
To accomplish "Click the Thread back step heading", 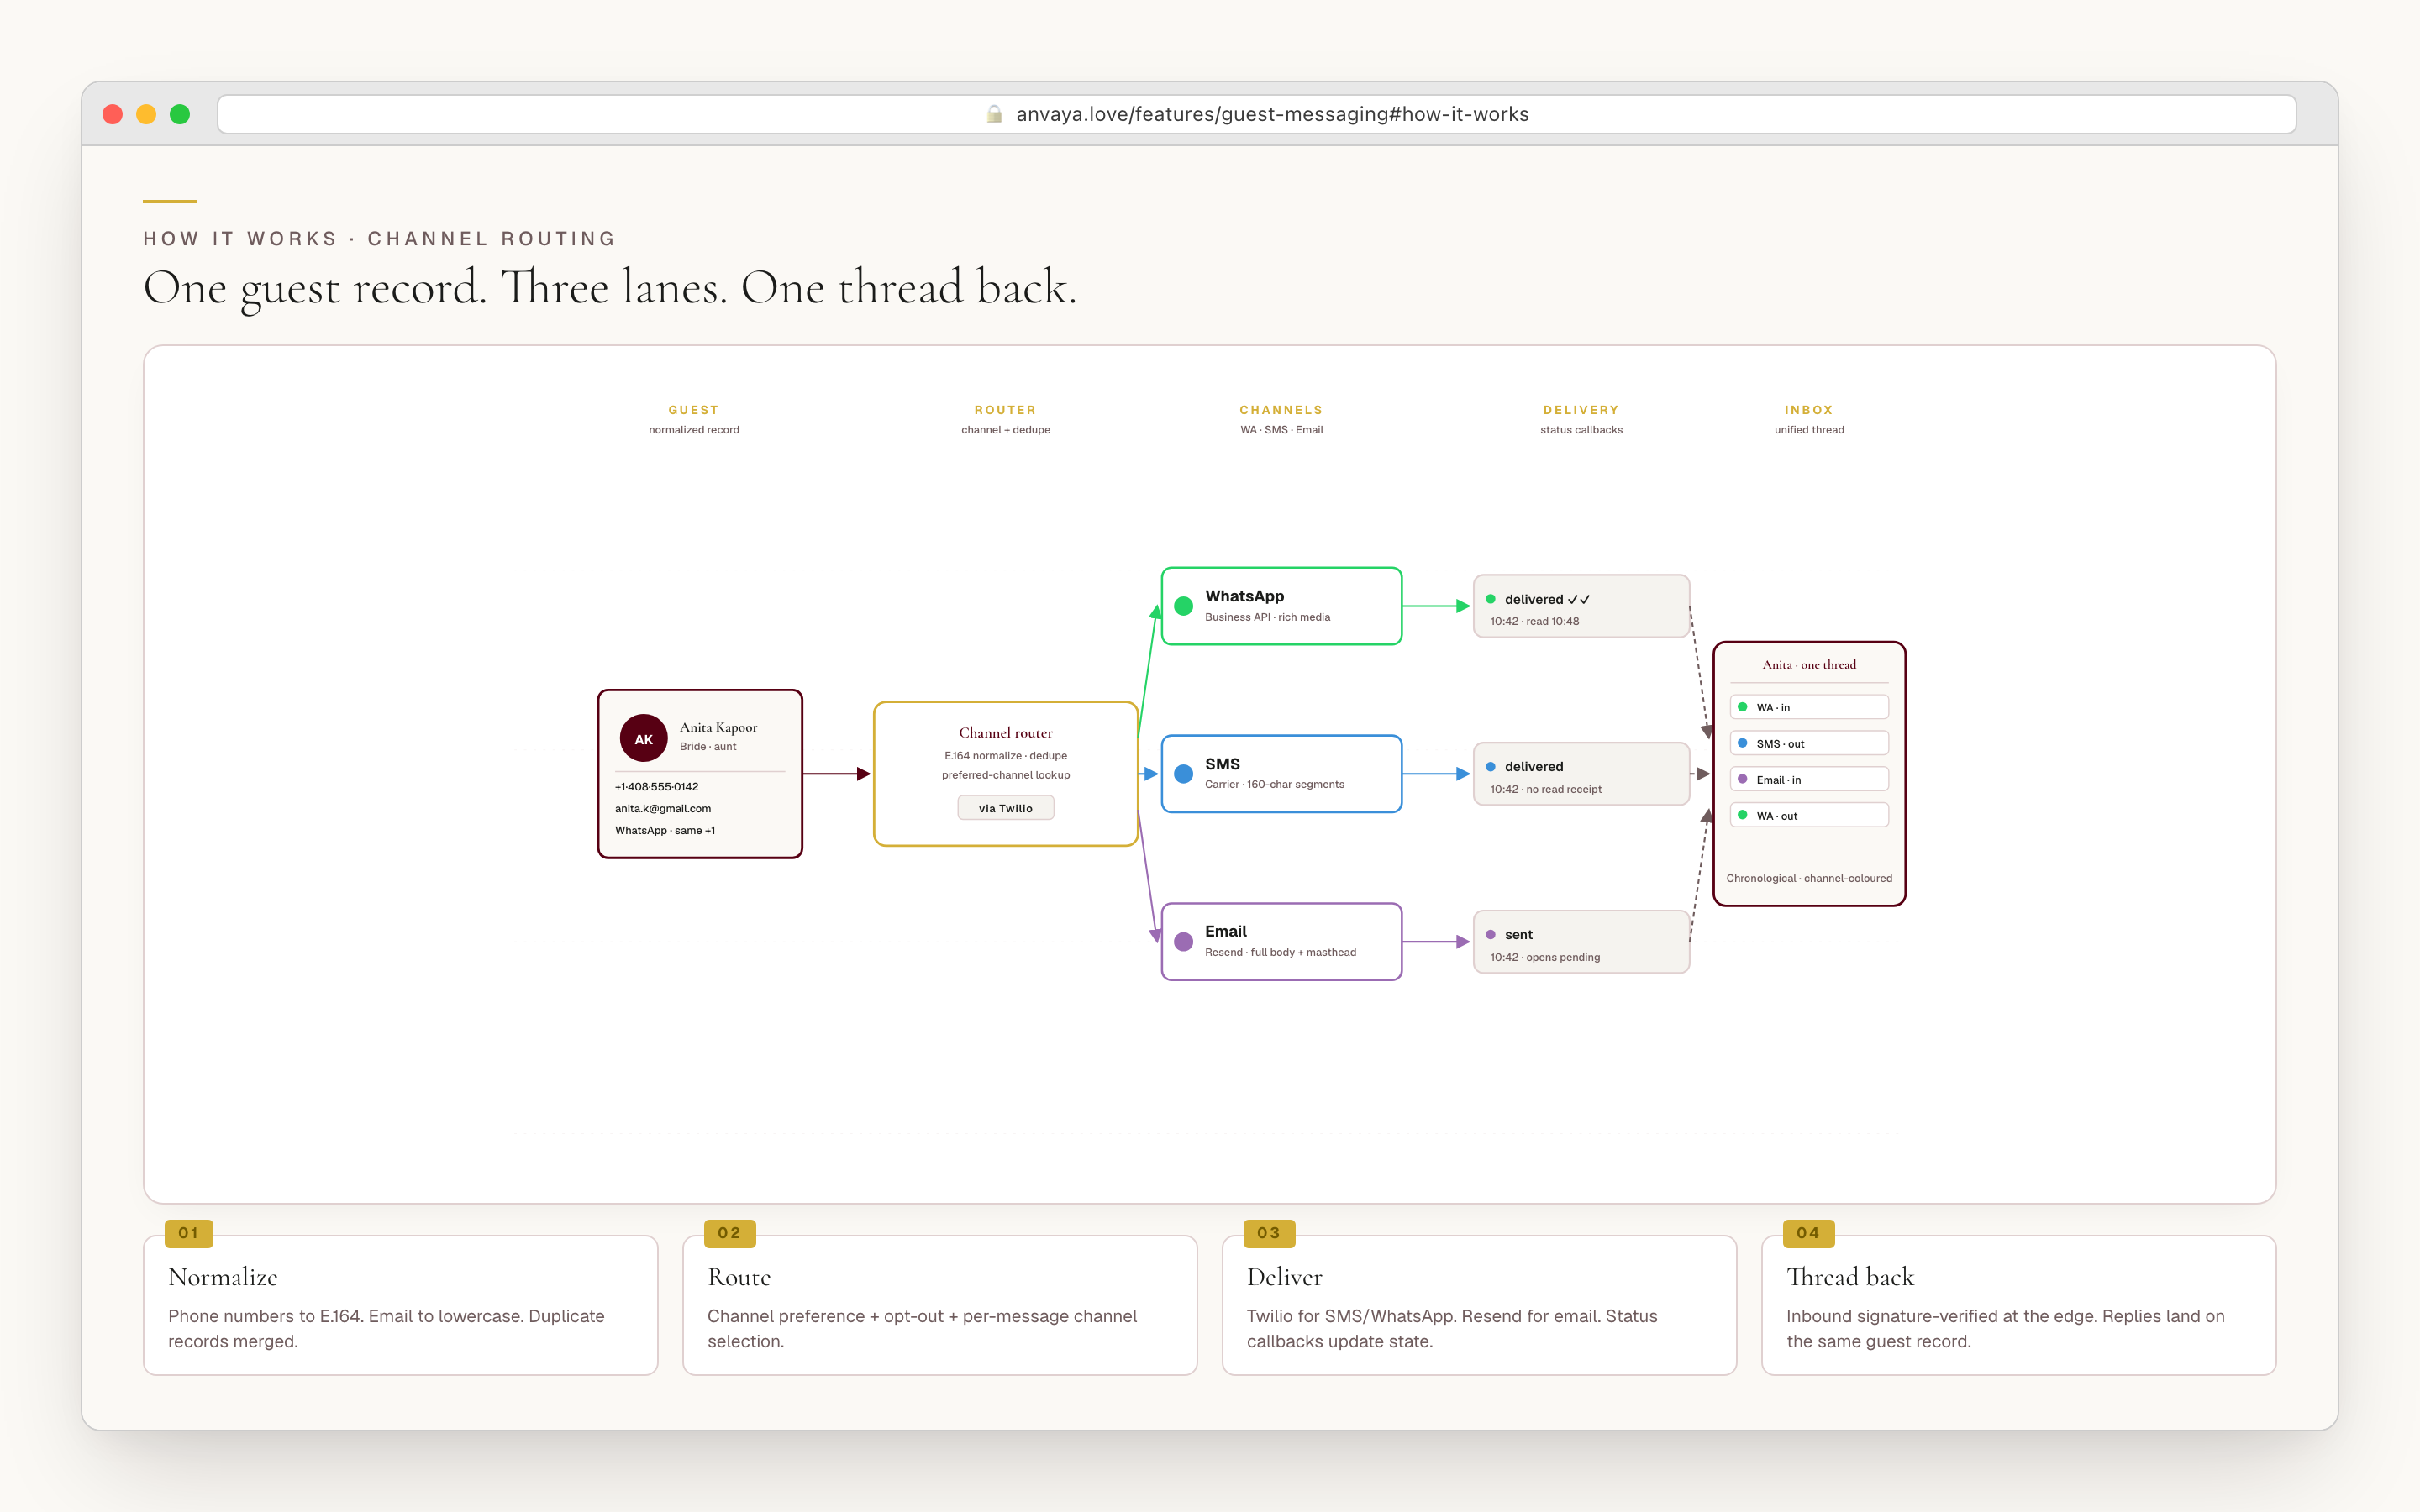I will pos(1850,1277).
